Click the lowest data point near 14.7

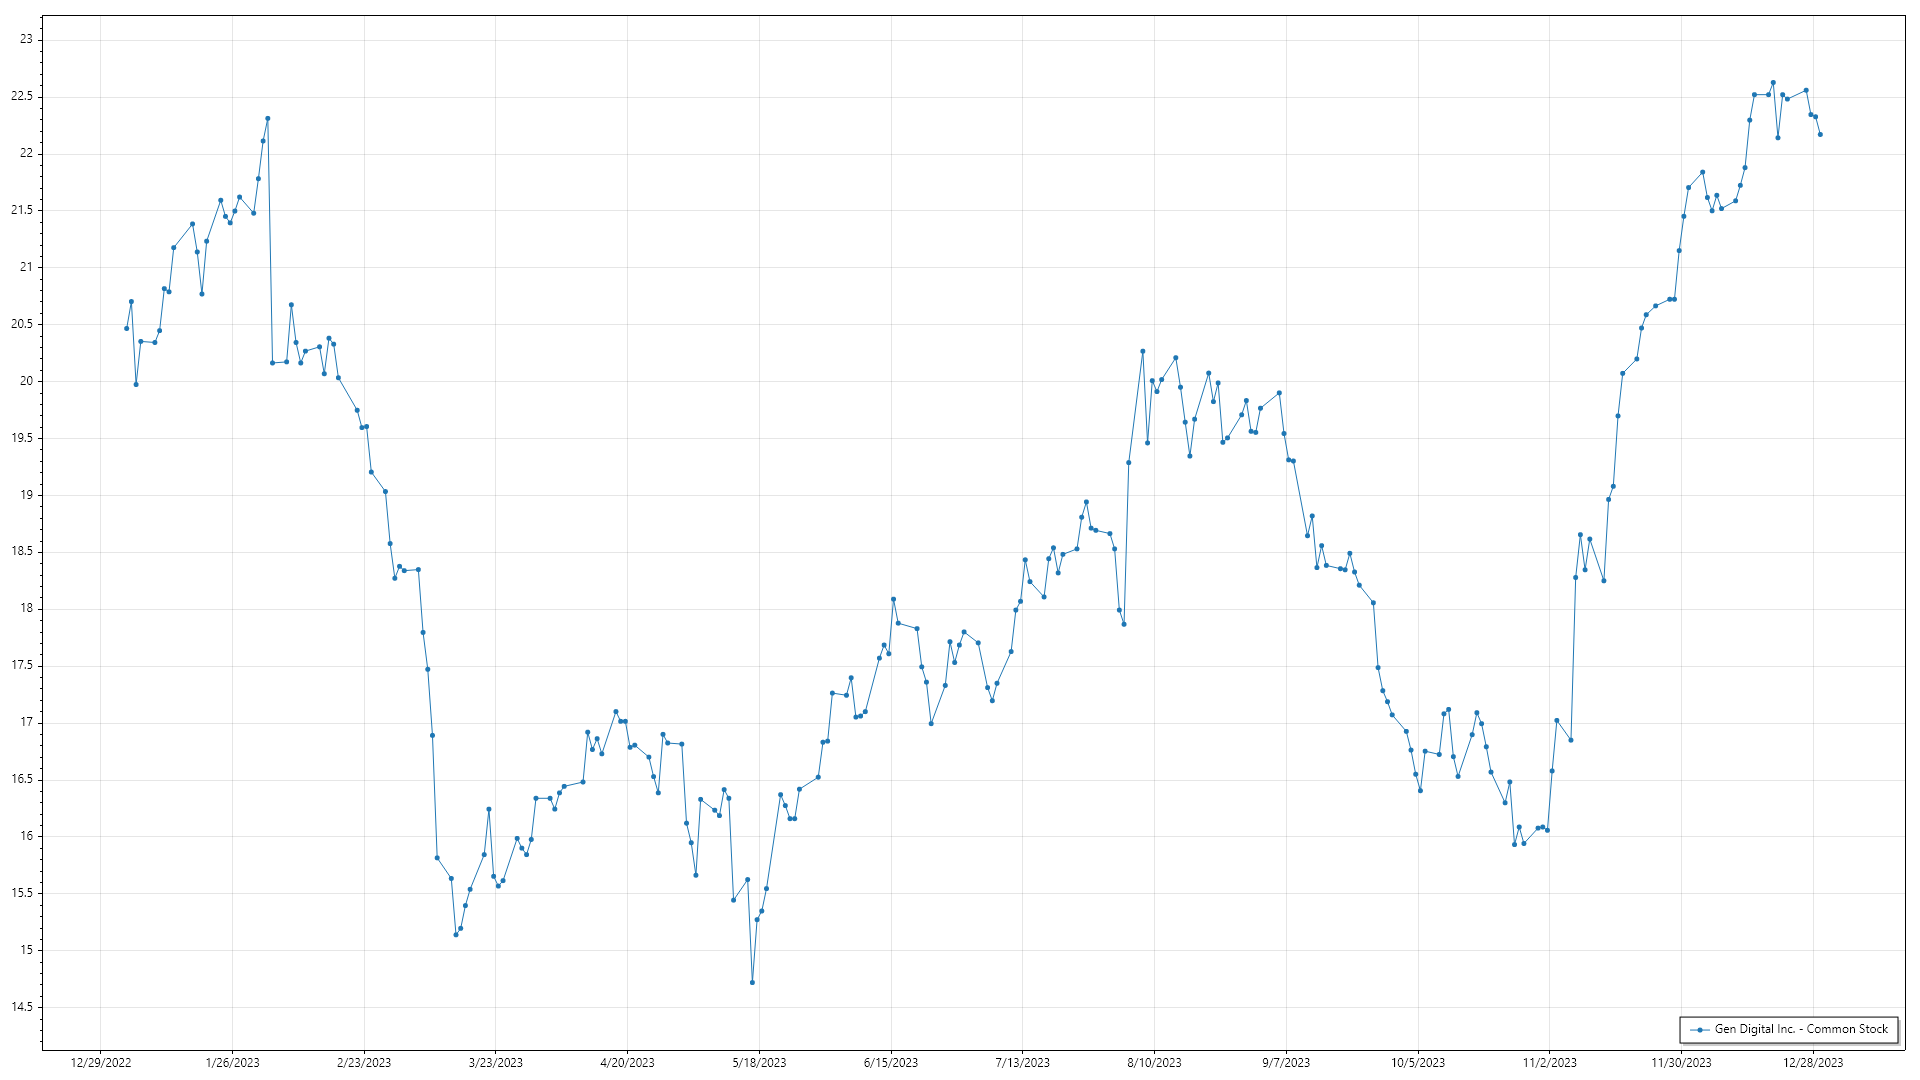752,983
